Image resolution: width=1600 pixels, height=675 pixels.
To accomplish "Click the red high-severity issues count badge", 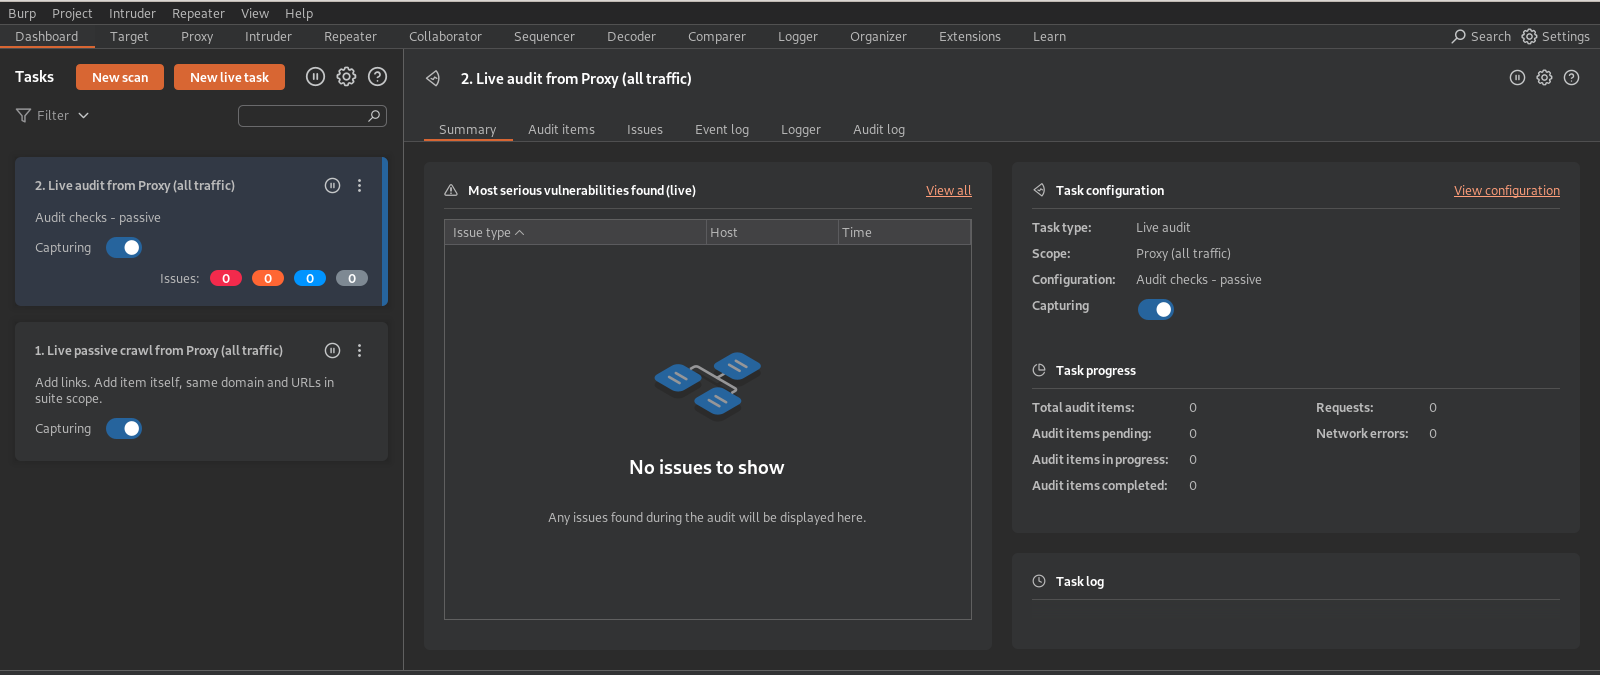I will (226, 279).
